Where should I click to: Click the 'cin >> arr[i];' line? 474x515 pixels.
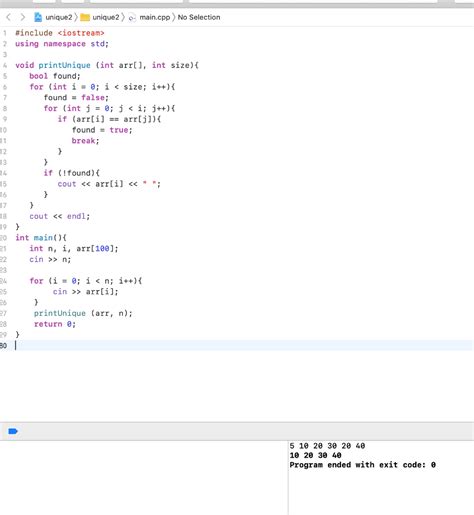[x=85, y=292]
